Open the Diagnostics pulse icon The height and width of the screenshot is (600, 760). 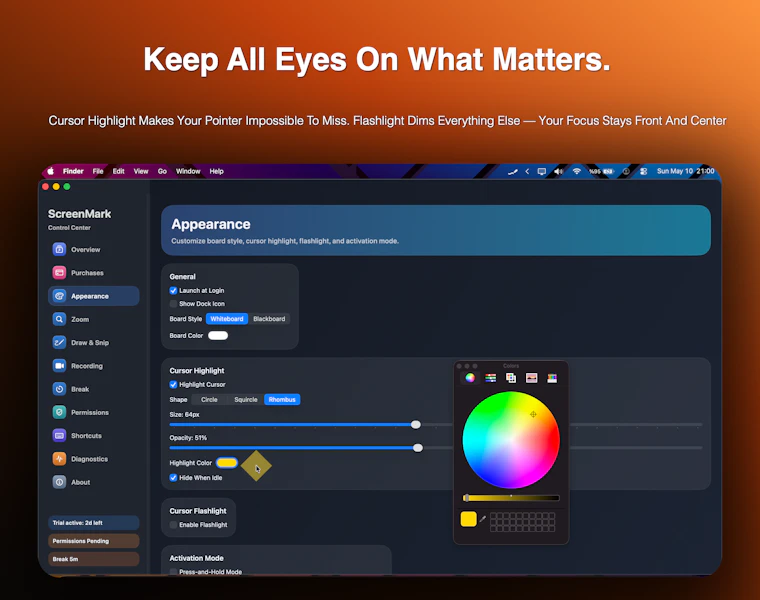click(x=59, y=458)
